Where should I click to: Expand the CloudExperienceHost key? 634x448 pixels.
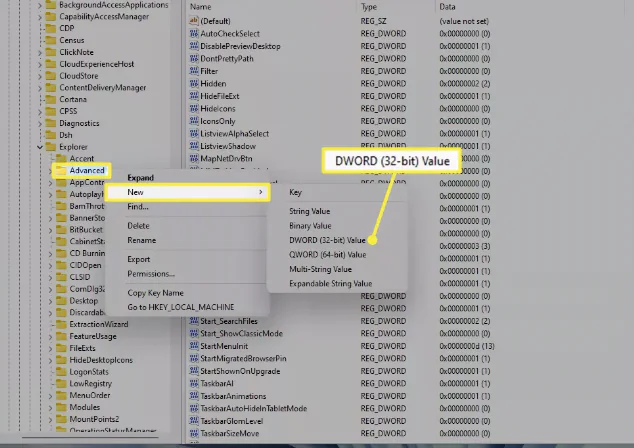40,64
